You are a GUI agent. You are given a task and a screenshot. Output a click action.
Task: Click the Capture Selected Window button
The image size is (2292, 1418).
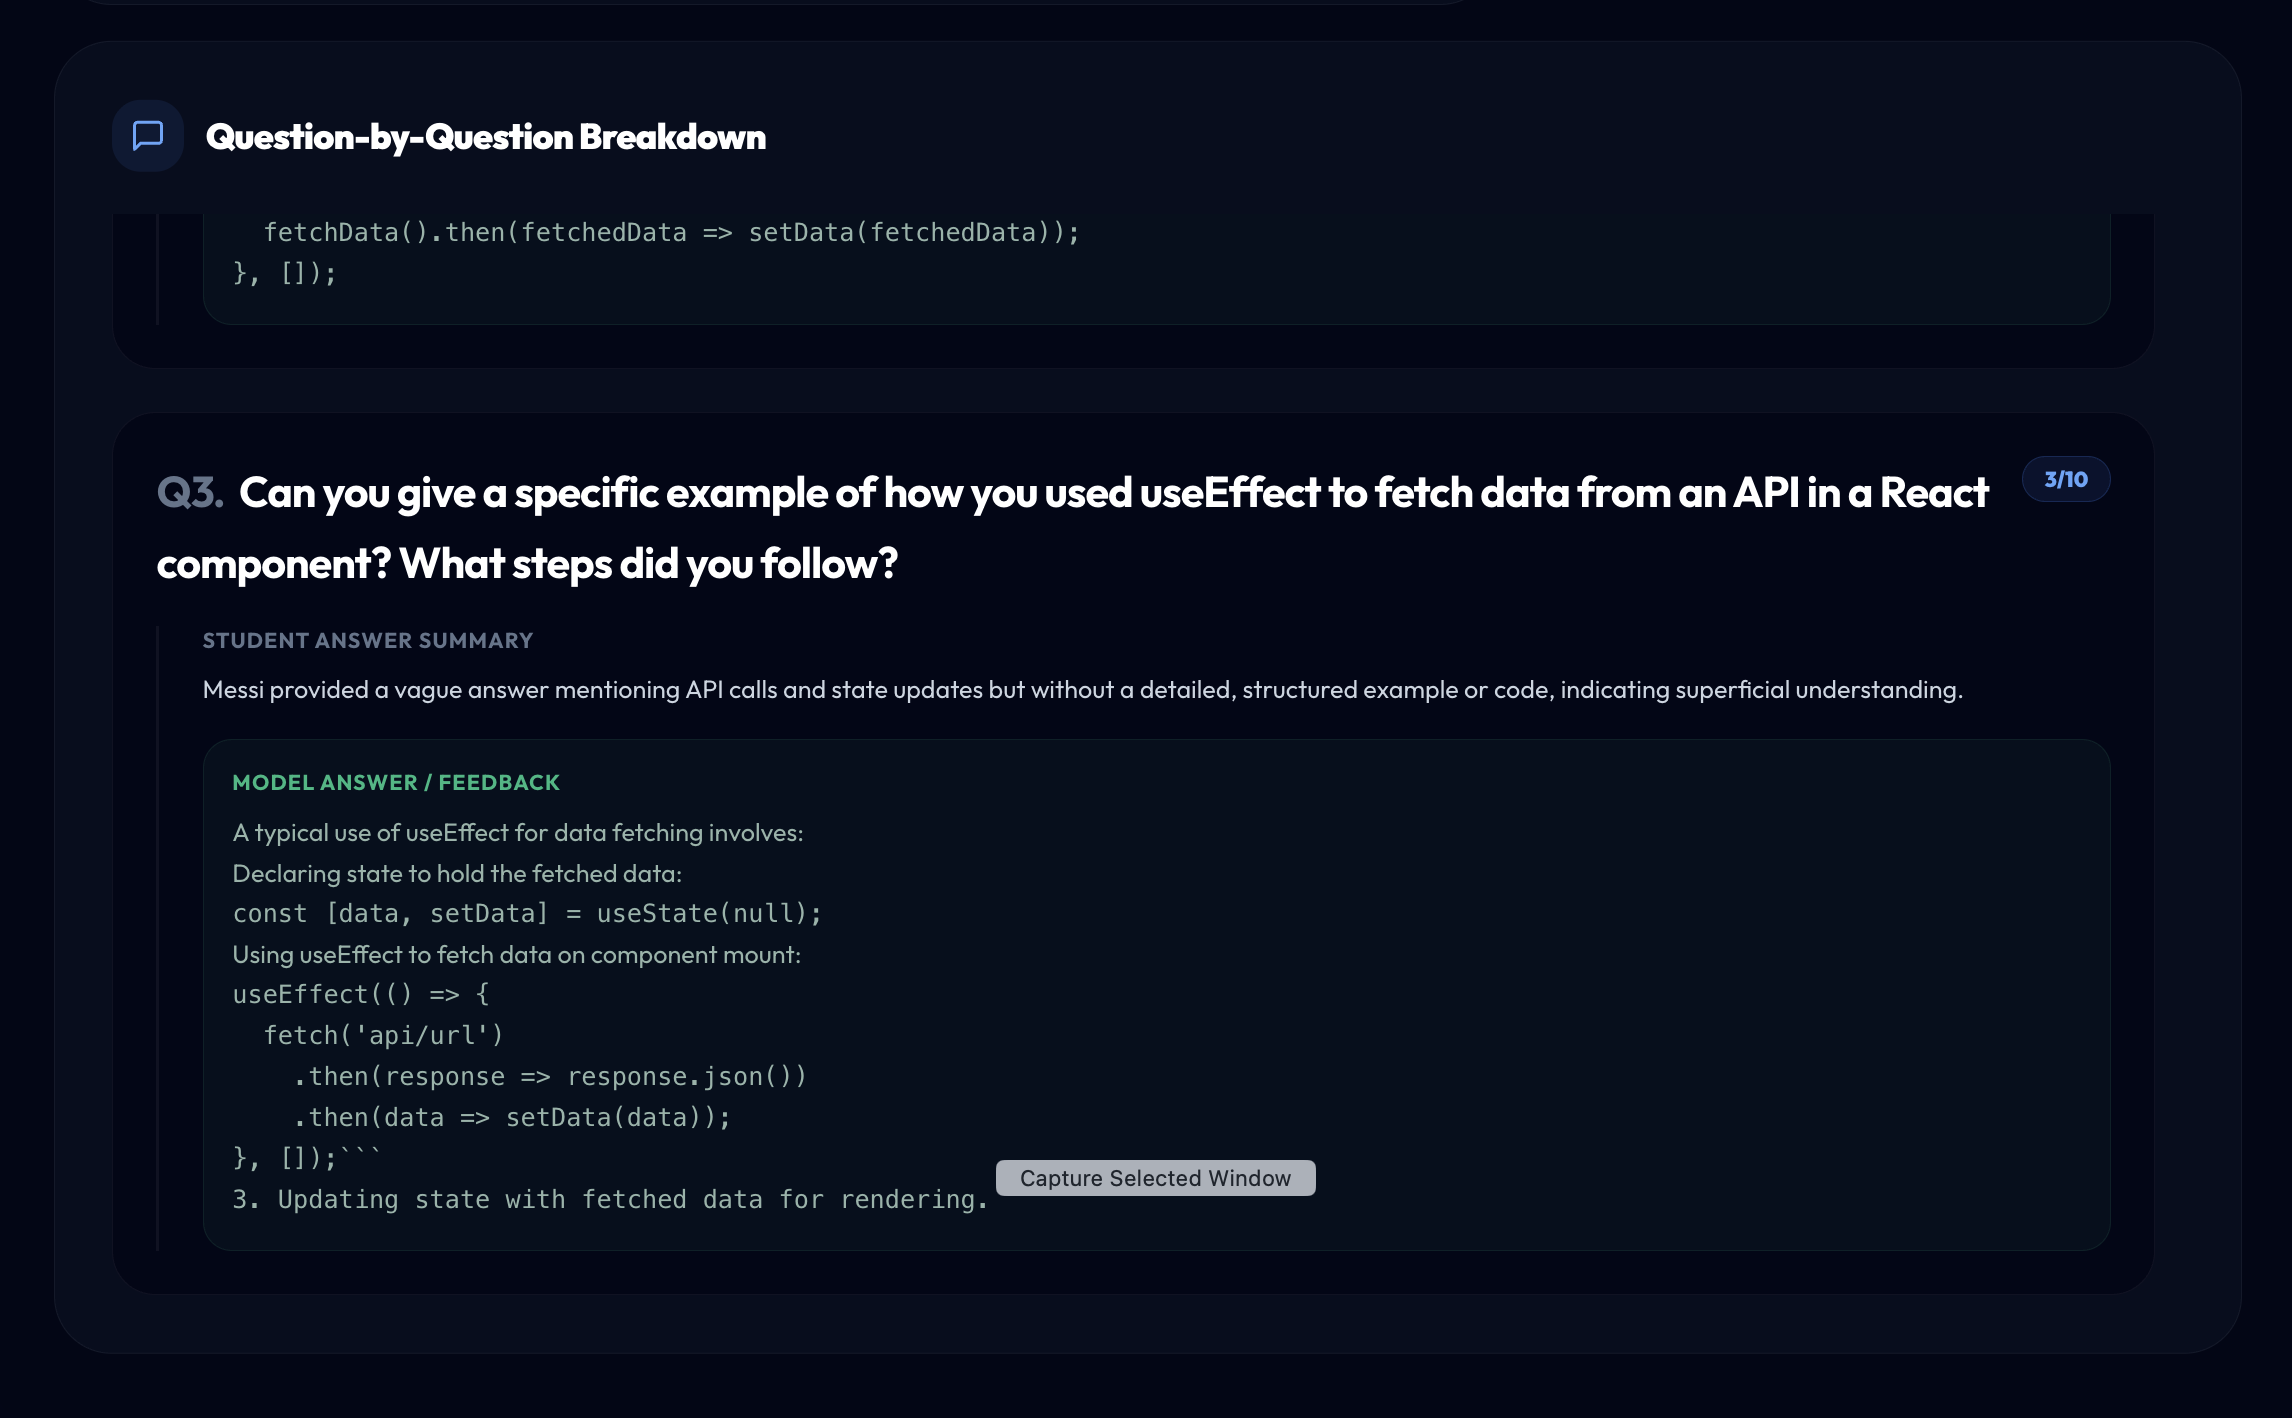pos(1155,1178)
